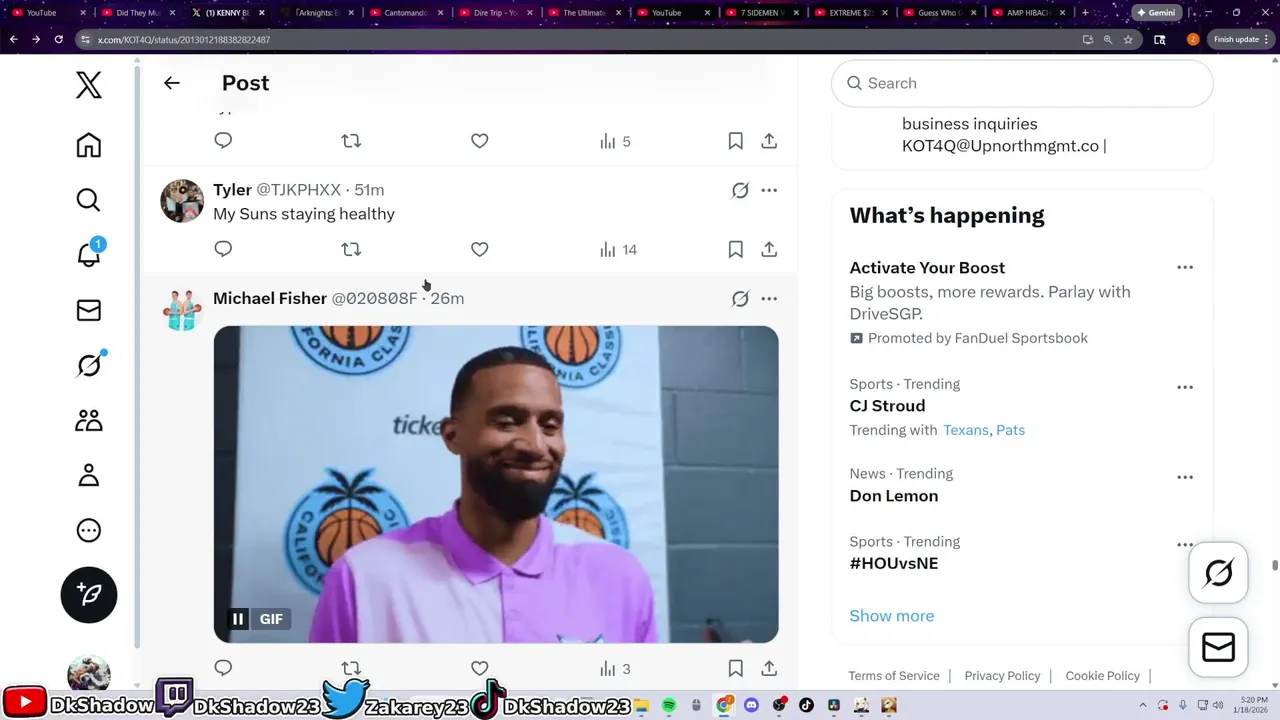Open Notifications bell in sidebar
Viewport: 1280px width, 720px height.
(89, 254)
